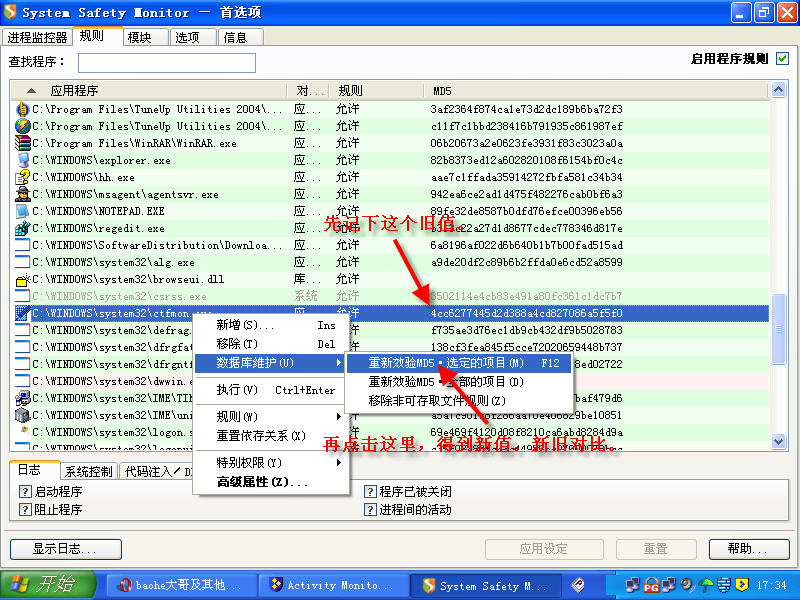This screenshot has width=800, height=600.
Task: Toggle the 启动程序 log checkbox
Action: pos(25,491)
